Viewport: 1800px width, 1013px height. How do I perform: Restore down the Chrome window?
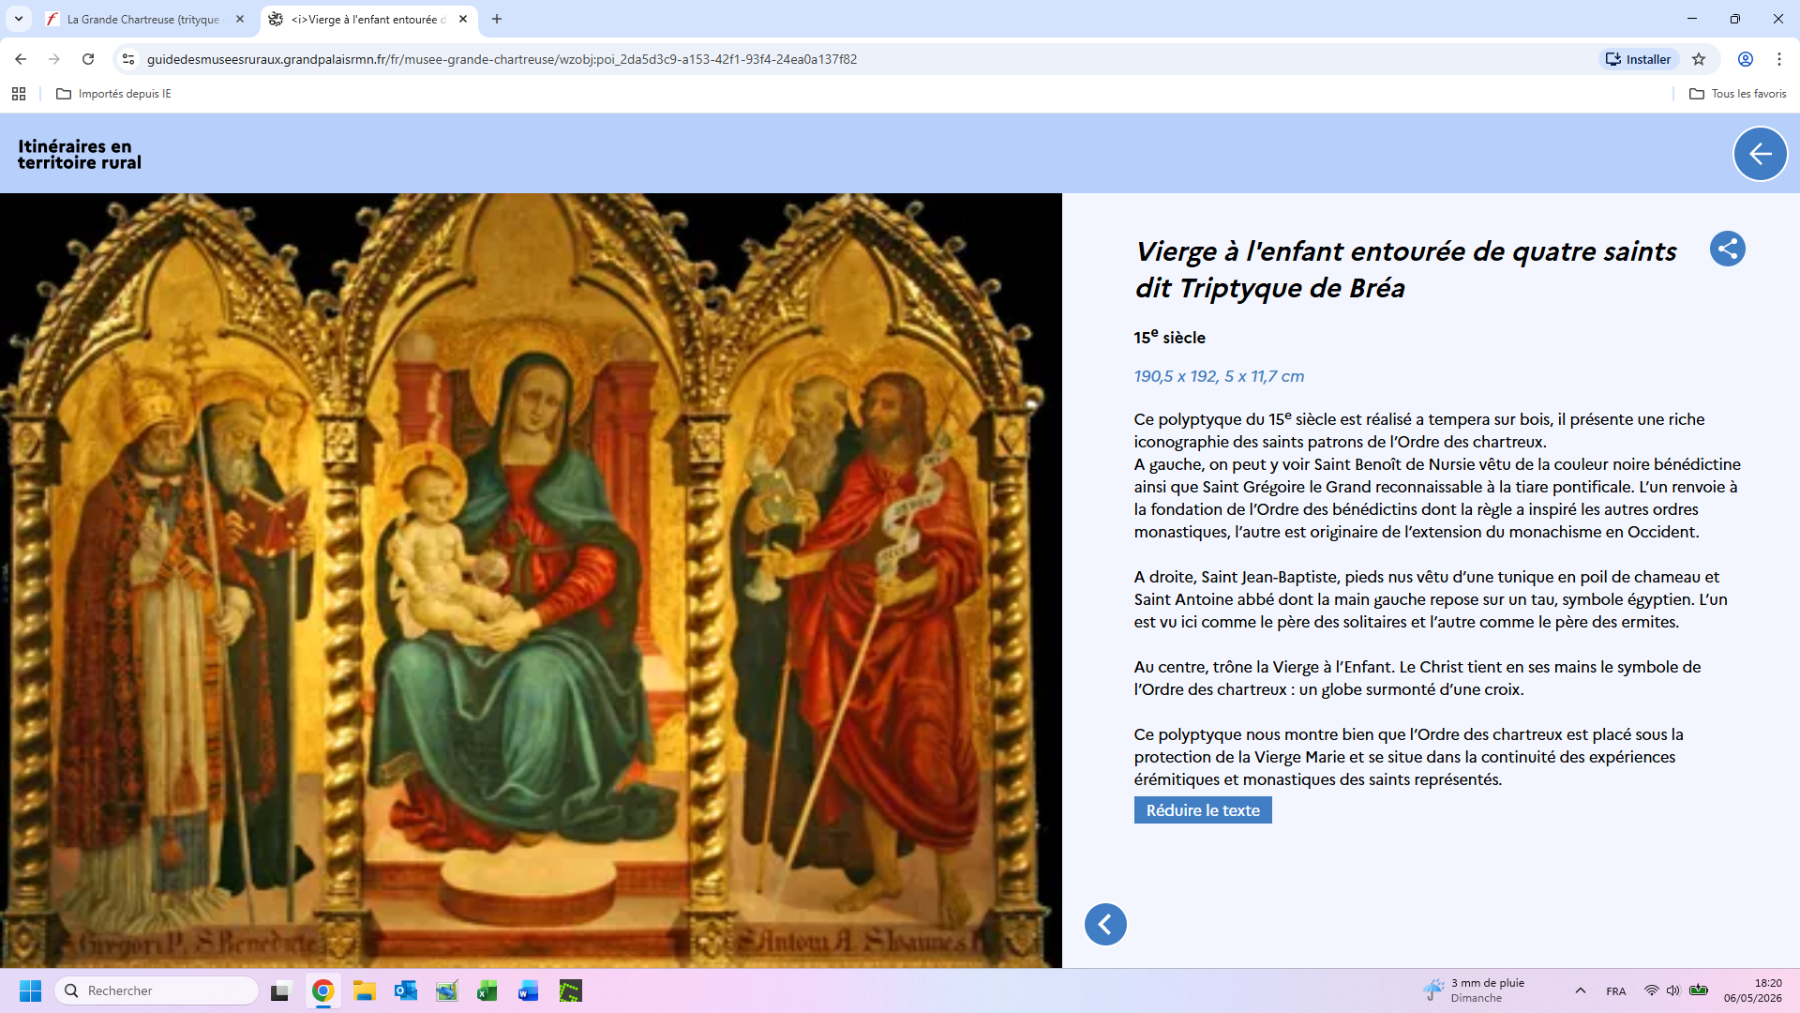click(1735, 19)
